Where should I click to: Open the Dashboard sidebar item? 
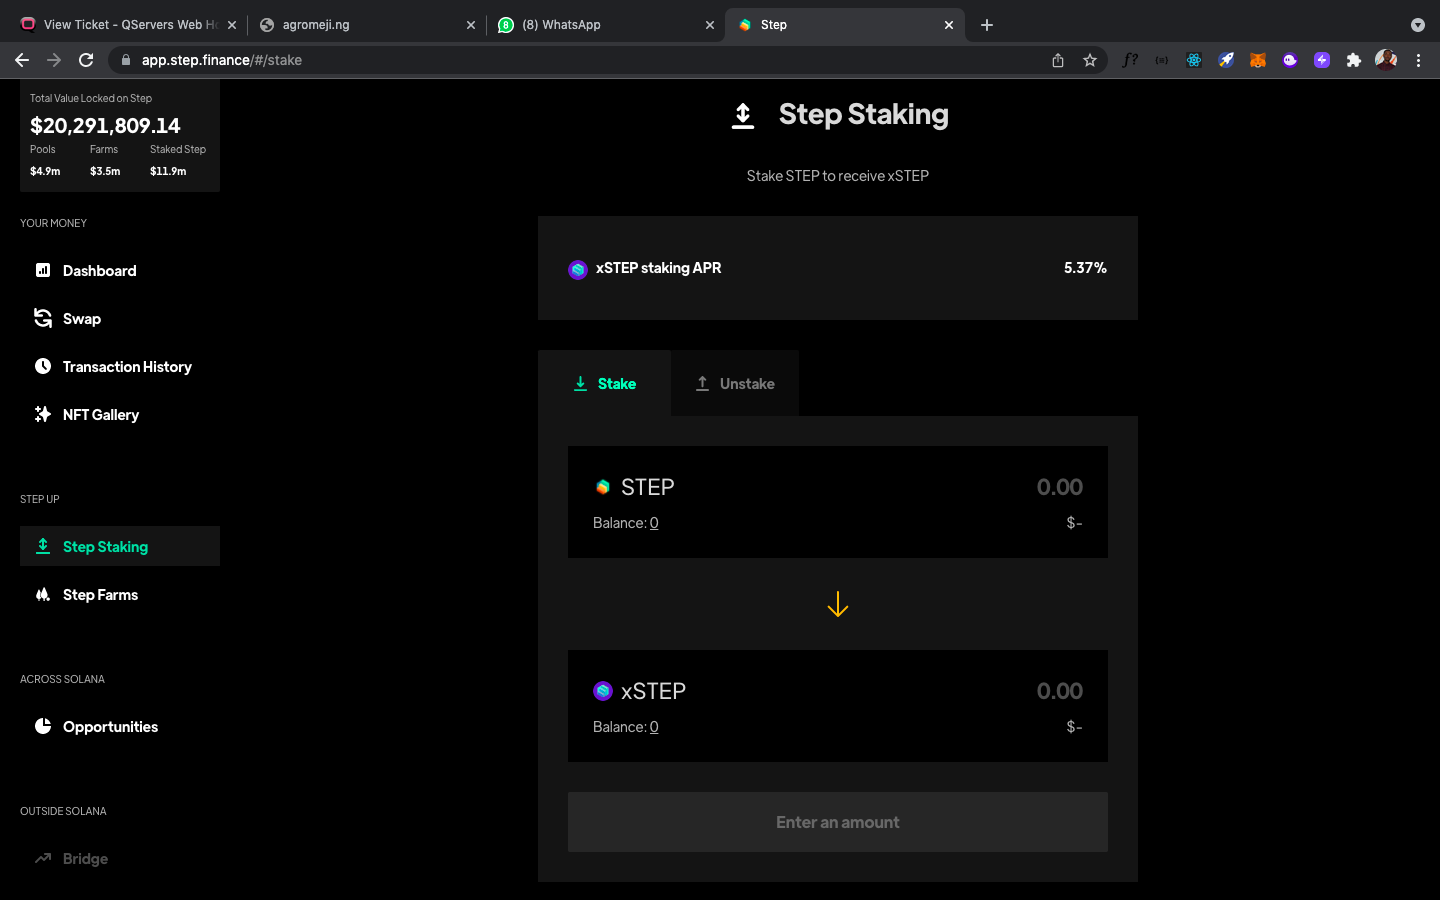pyautogui.click(x=120, y=270)
